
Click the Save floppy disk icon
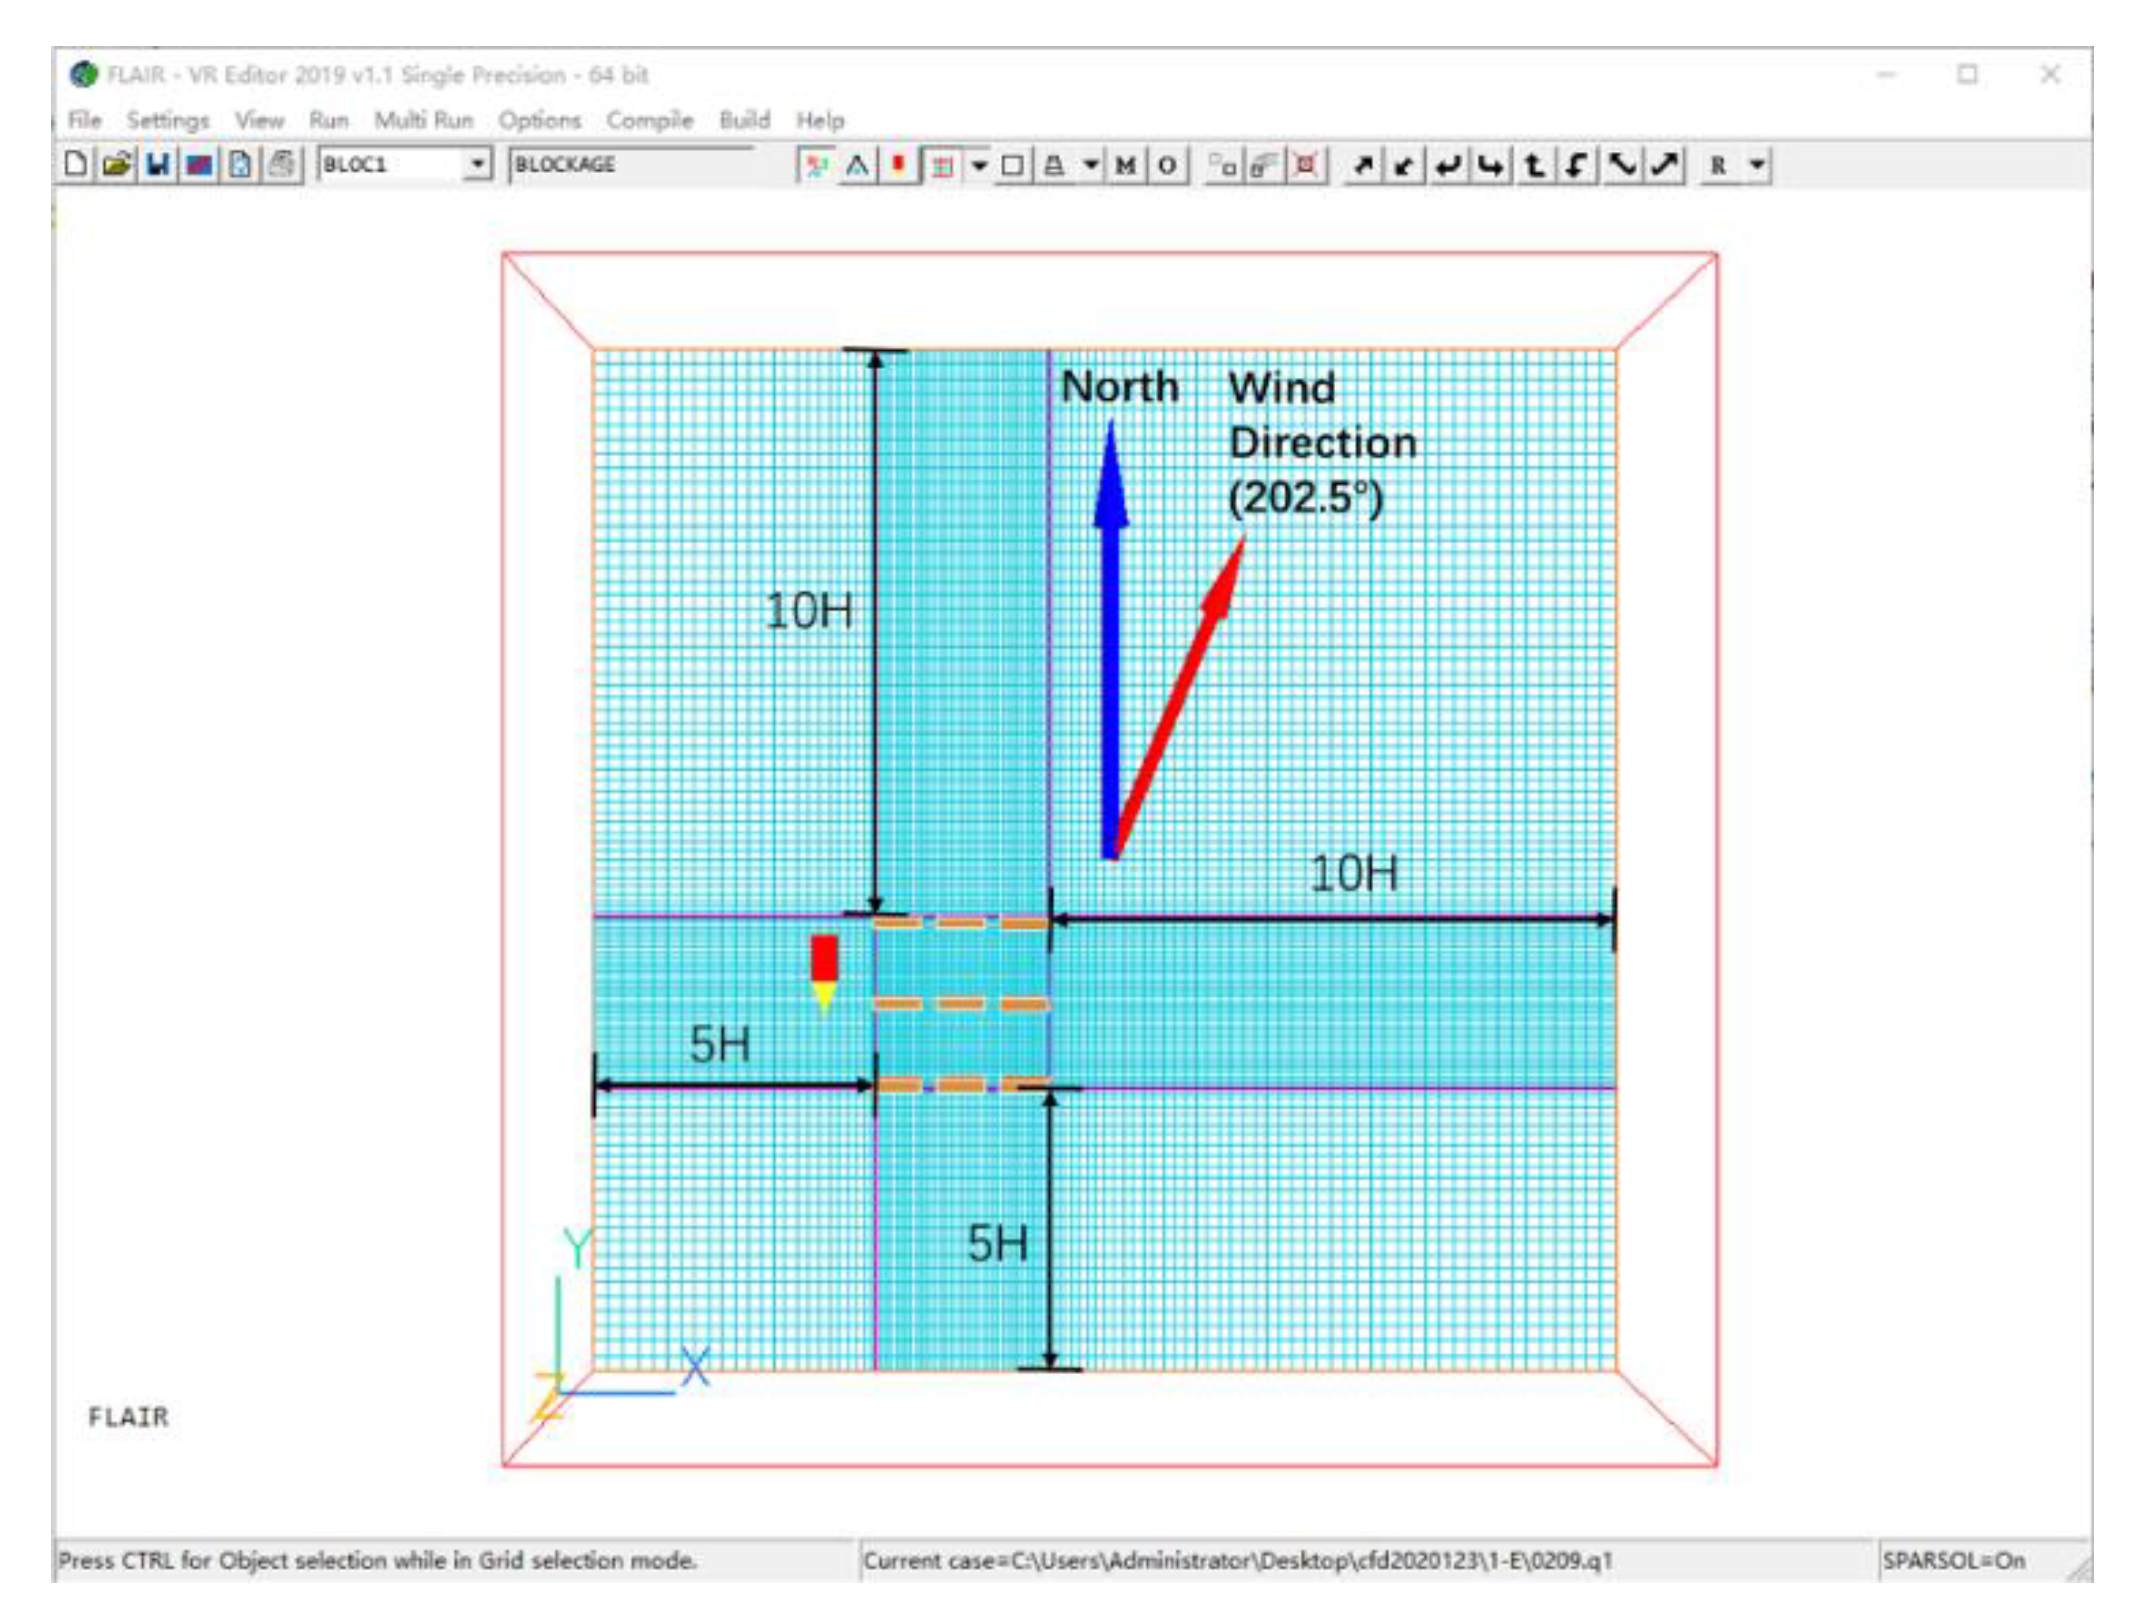pyautogui.click(x=157, y=165)
